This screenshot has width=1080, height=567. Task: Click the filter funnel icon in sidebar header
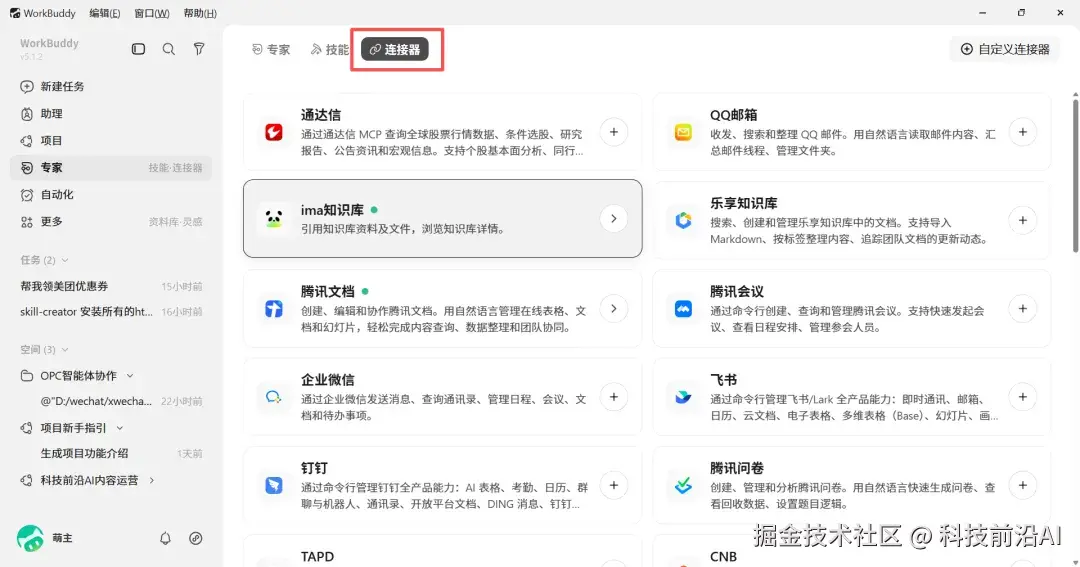tap(199, 49)
